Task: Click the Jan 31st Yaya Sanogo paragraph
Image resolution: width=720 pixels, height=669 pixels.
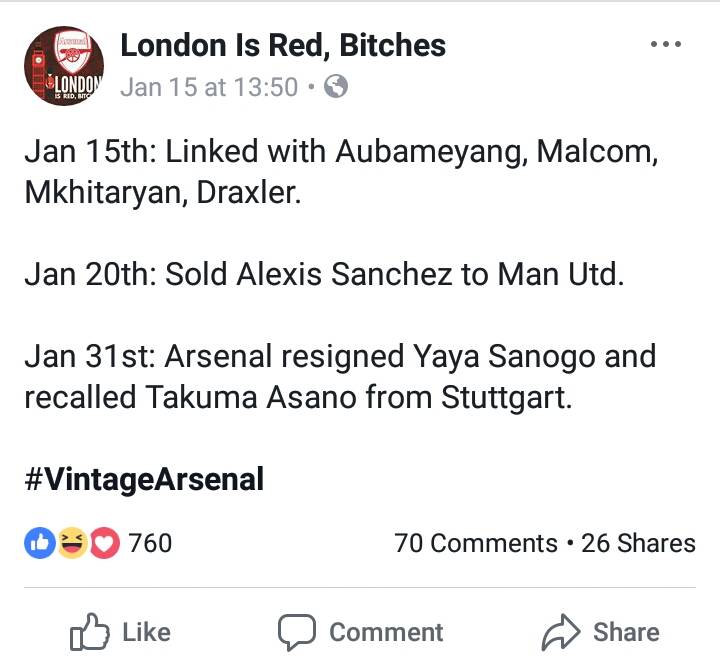Action: (x=339, y=378)
